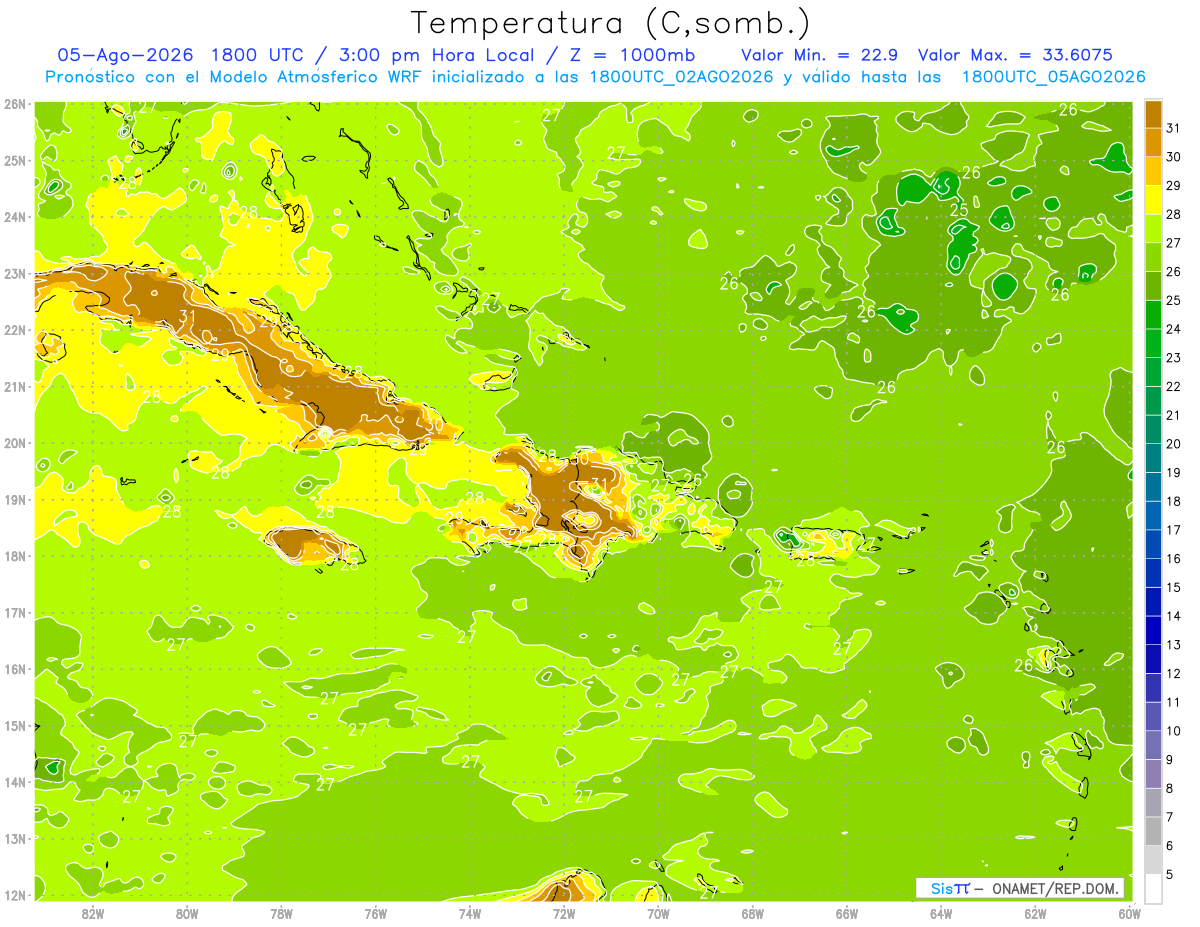Click the gray legend swatch between 6 and 7

[1153, 831]
